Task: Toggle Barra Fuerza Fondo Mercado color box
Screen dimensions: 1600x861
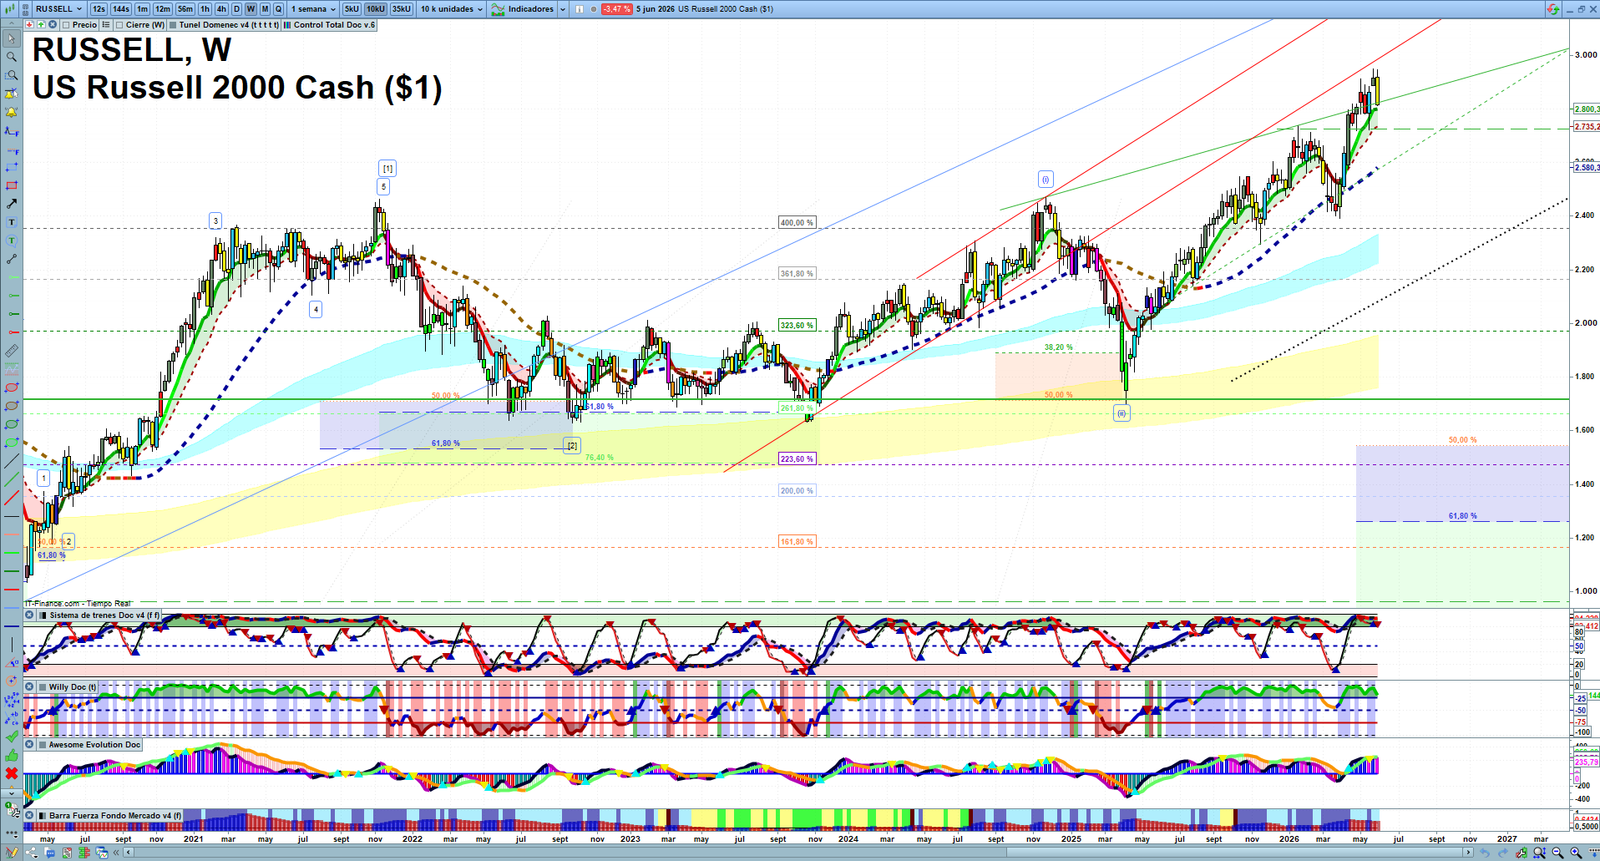Action: pyautogui.click(x=42, y=815)
